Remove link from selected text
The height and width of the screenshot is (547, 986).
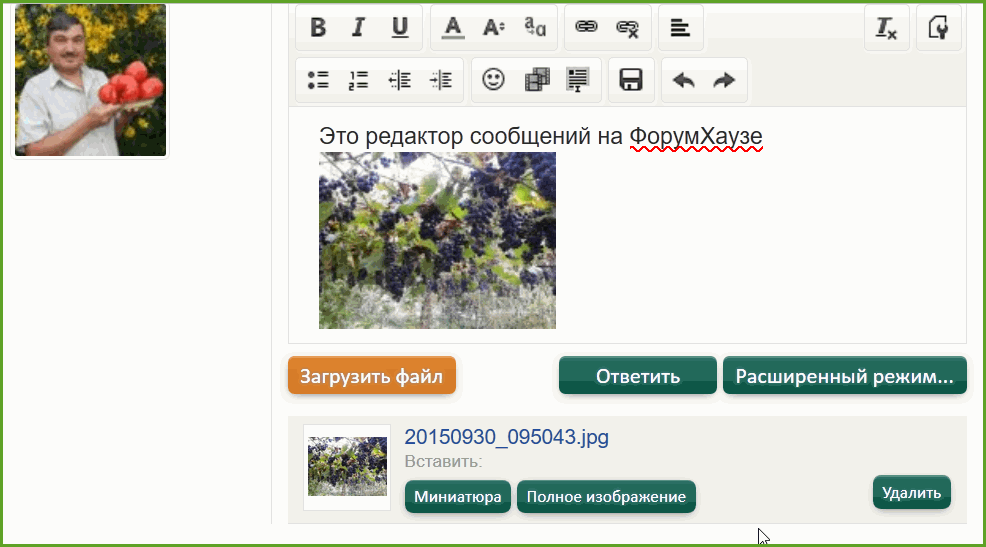tap(628, 28)
